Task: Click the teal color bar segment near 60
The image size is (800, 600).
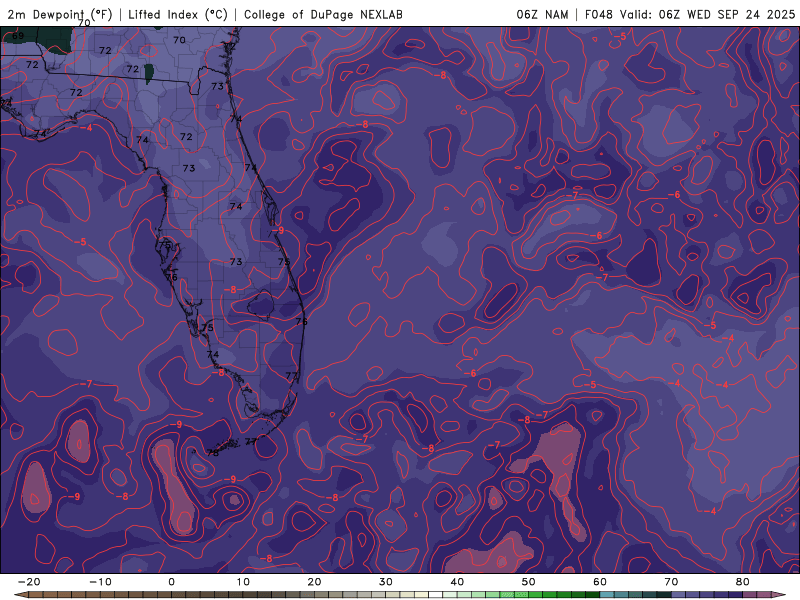Action: point(607,594)
